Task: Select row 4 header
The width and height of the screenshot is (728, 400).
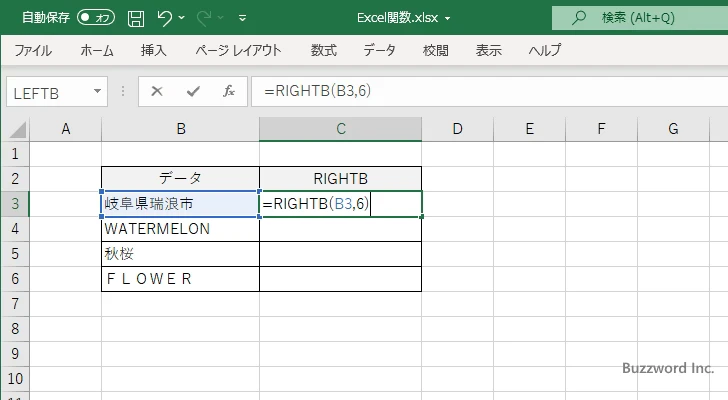Action: coord(15,229)
